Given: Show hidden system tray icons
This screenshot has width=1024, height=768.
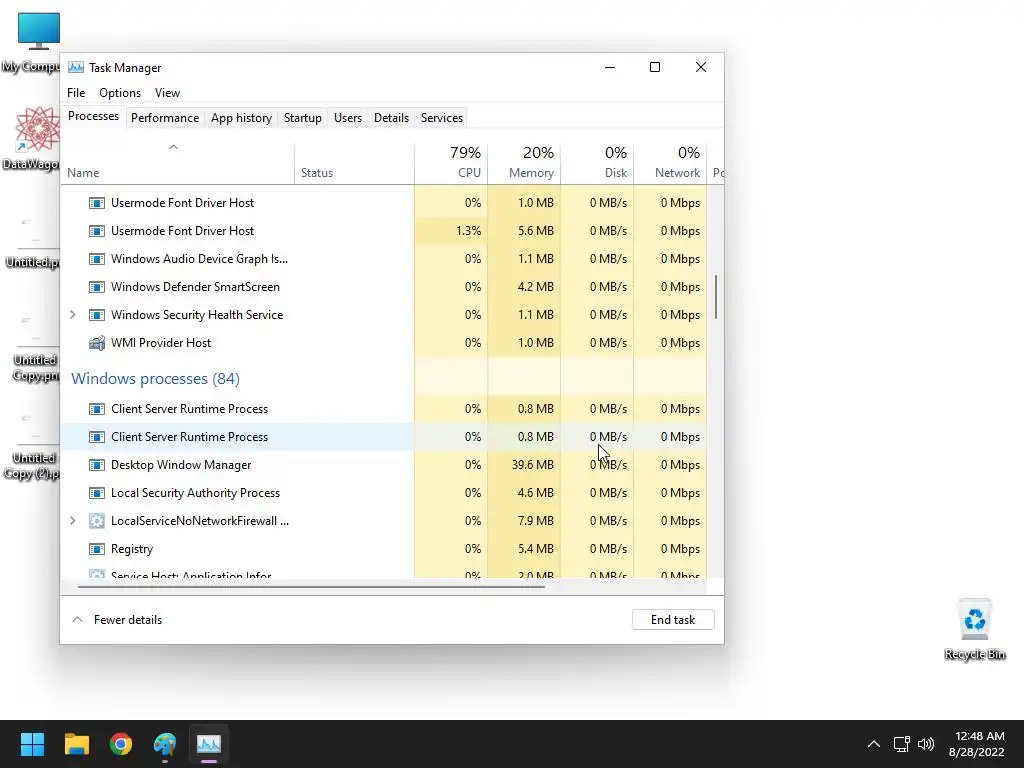Looking at the screenshot, I should coord(874,744).
